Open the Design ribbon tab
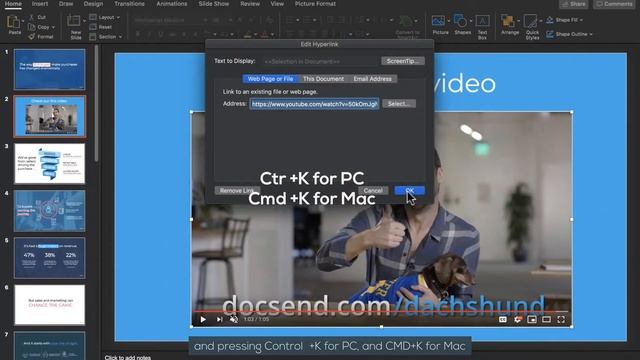 [x=93, y=4]
